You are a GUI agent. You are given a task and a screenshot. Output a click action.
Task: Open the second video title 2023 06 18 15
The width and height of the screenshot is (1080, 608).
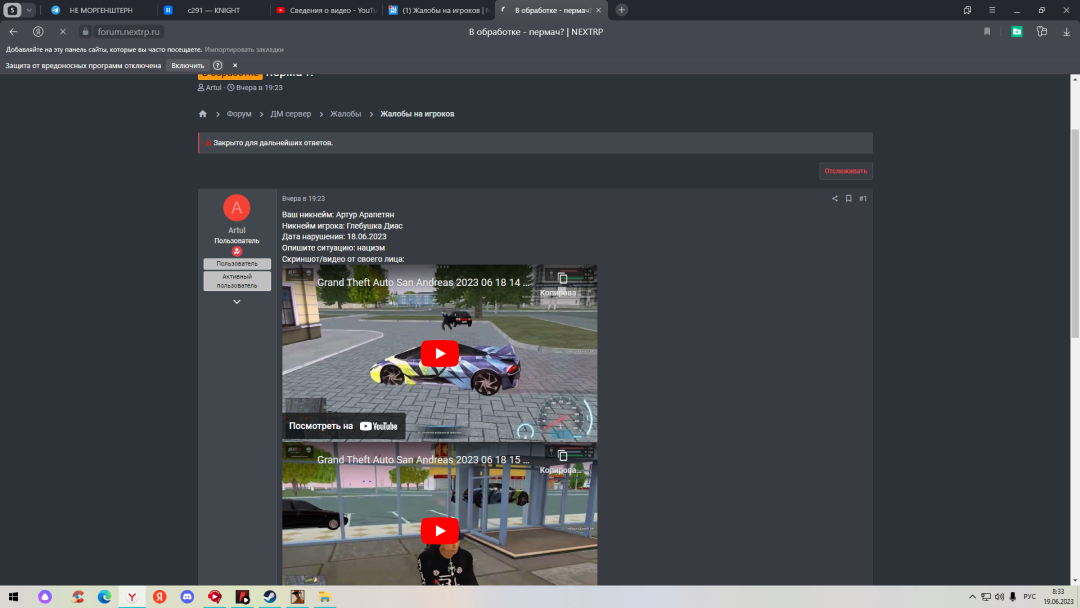[x=423, y=460]
